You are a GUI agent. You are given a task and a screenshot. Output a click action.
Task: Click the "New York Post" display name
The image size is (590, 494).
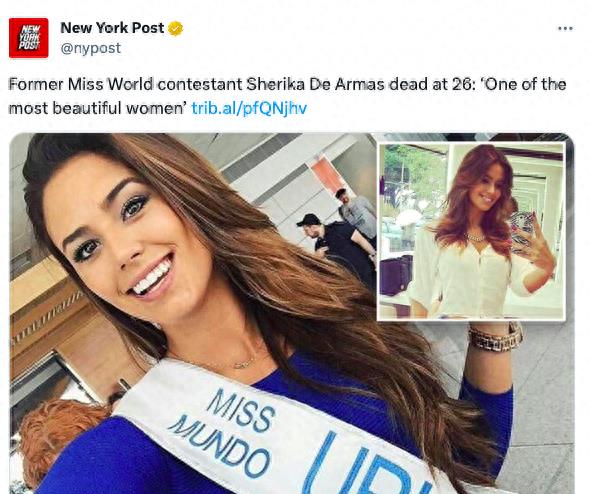(x=112, y=28)
